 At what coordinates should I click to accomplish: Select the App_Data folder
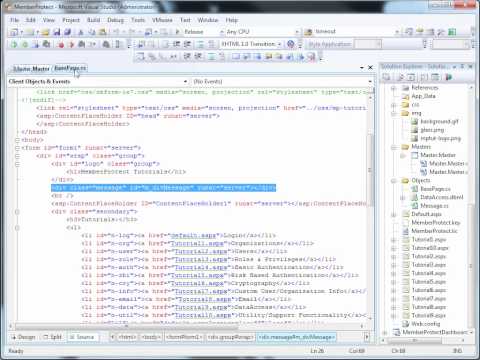coord(423,96)
